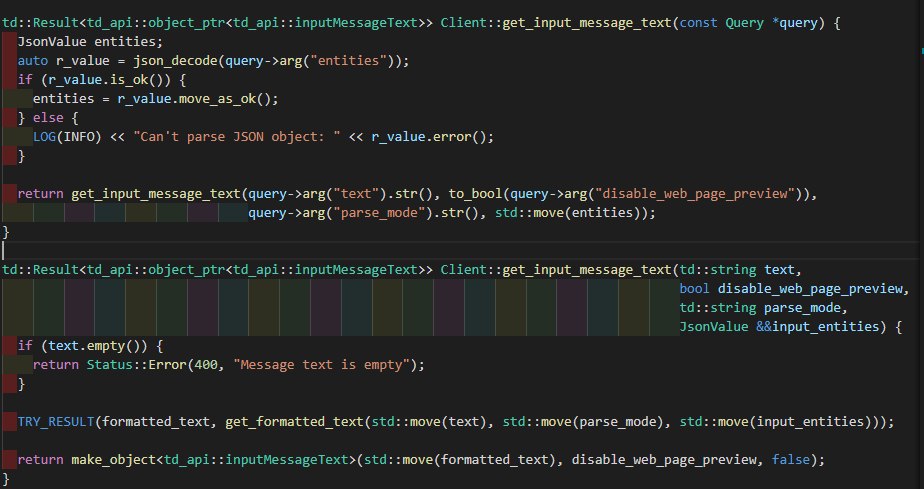Click the 400 error code number
The image size is (924, 489).
coord(206,365)
